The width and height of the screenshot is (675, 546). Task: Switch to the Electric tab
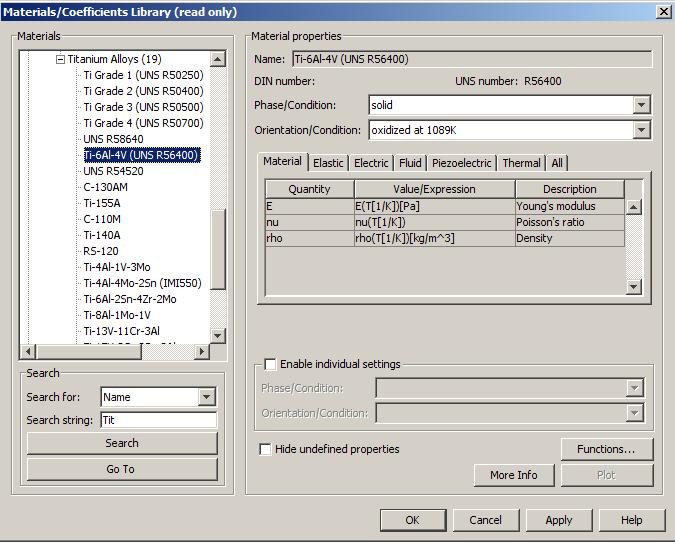click(x=371, y=163)
